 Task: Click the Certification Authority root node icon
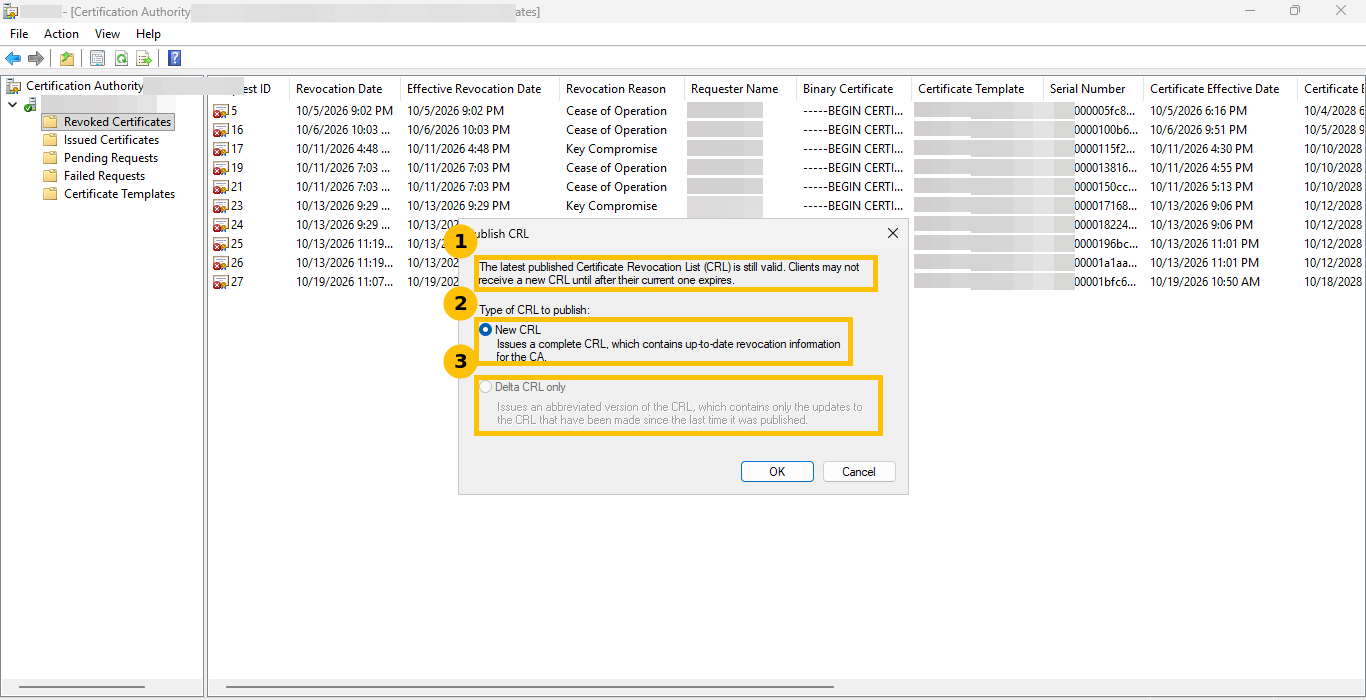[x=14, y=86]
